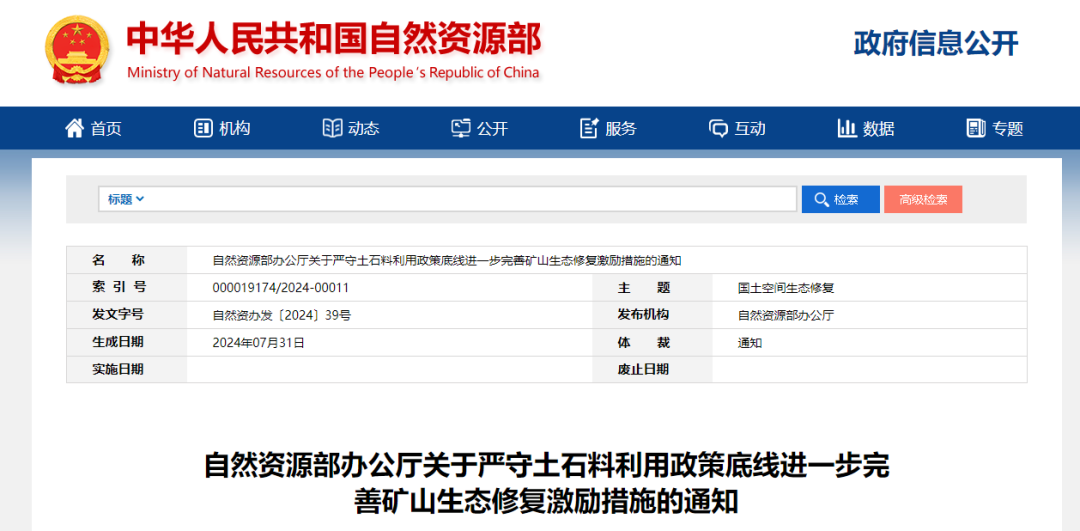Click the magnifier icon in 检索 button
This screenshot has width=1080, height=531.
tap(821, 200)
